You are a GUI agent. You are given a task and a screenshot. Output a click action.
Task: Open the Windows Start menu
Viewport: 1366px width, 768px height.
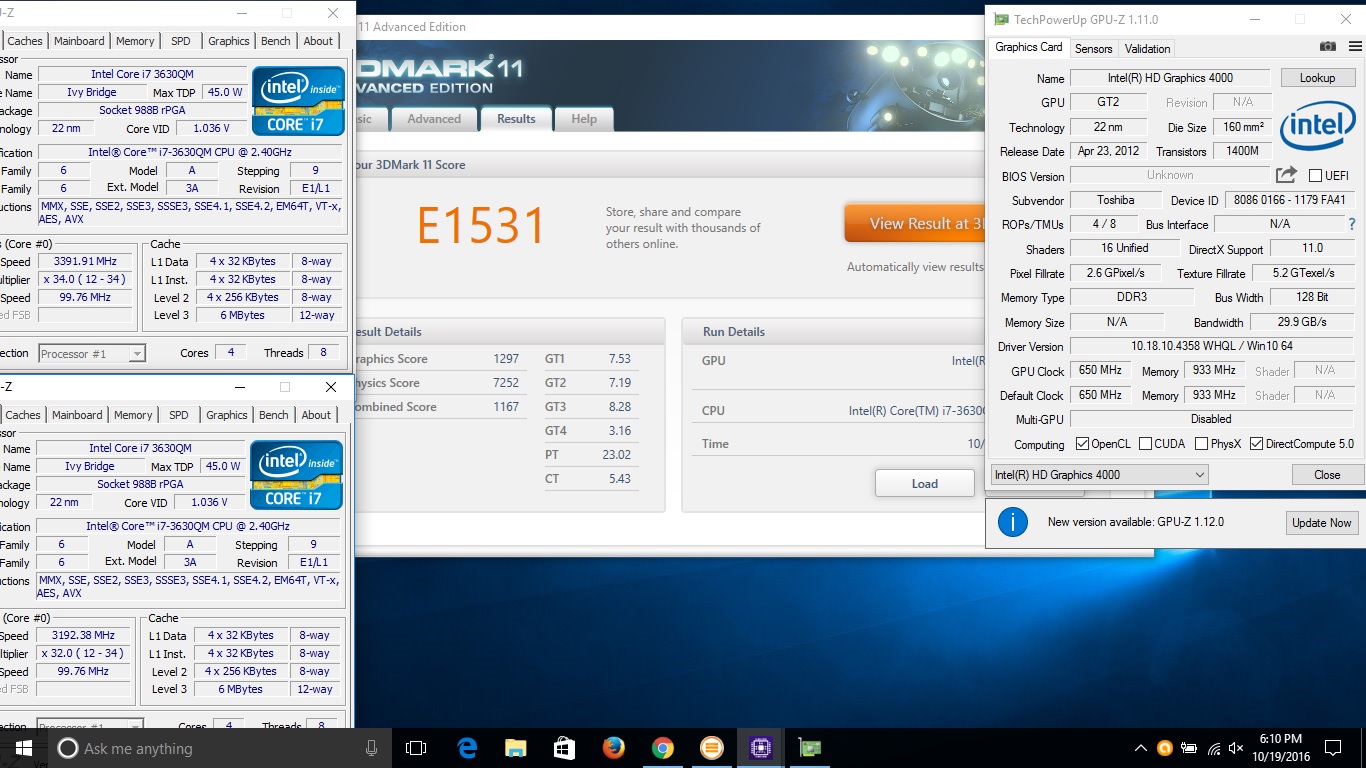[23, 748]
